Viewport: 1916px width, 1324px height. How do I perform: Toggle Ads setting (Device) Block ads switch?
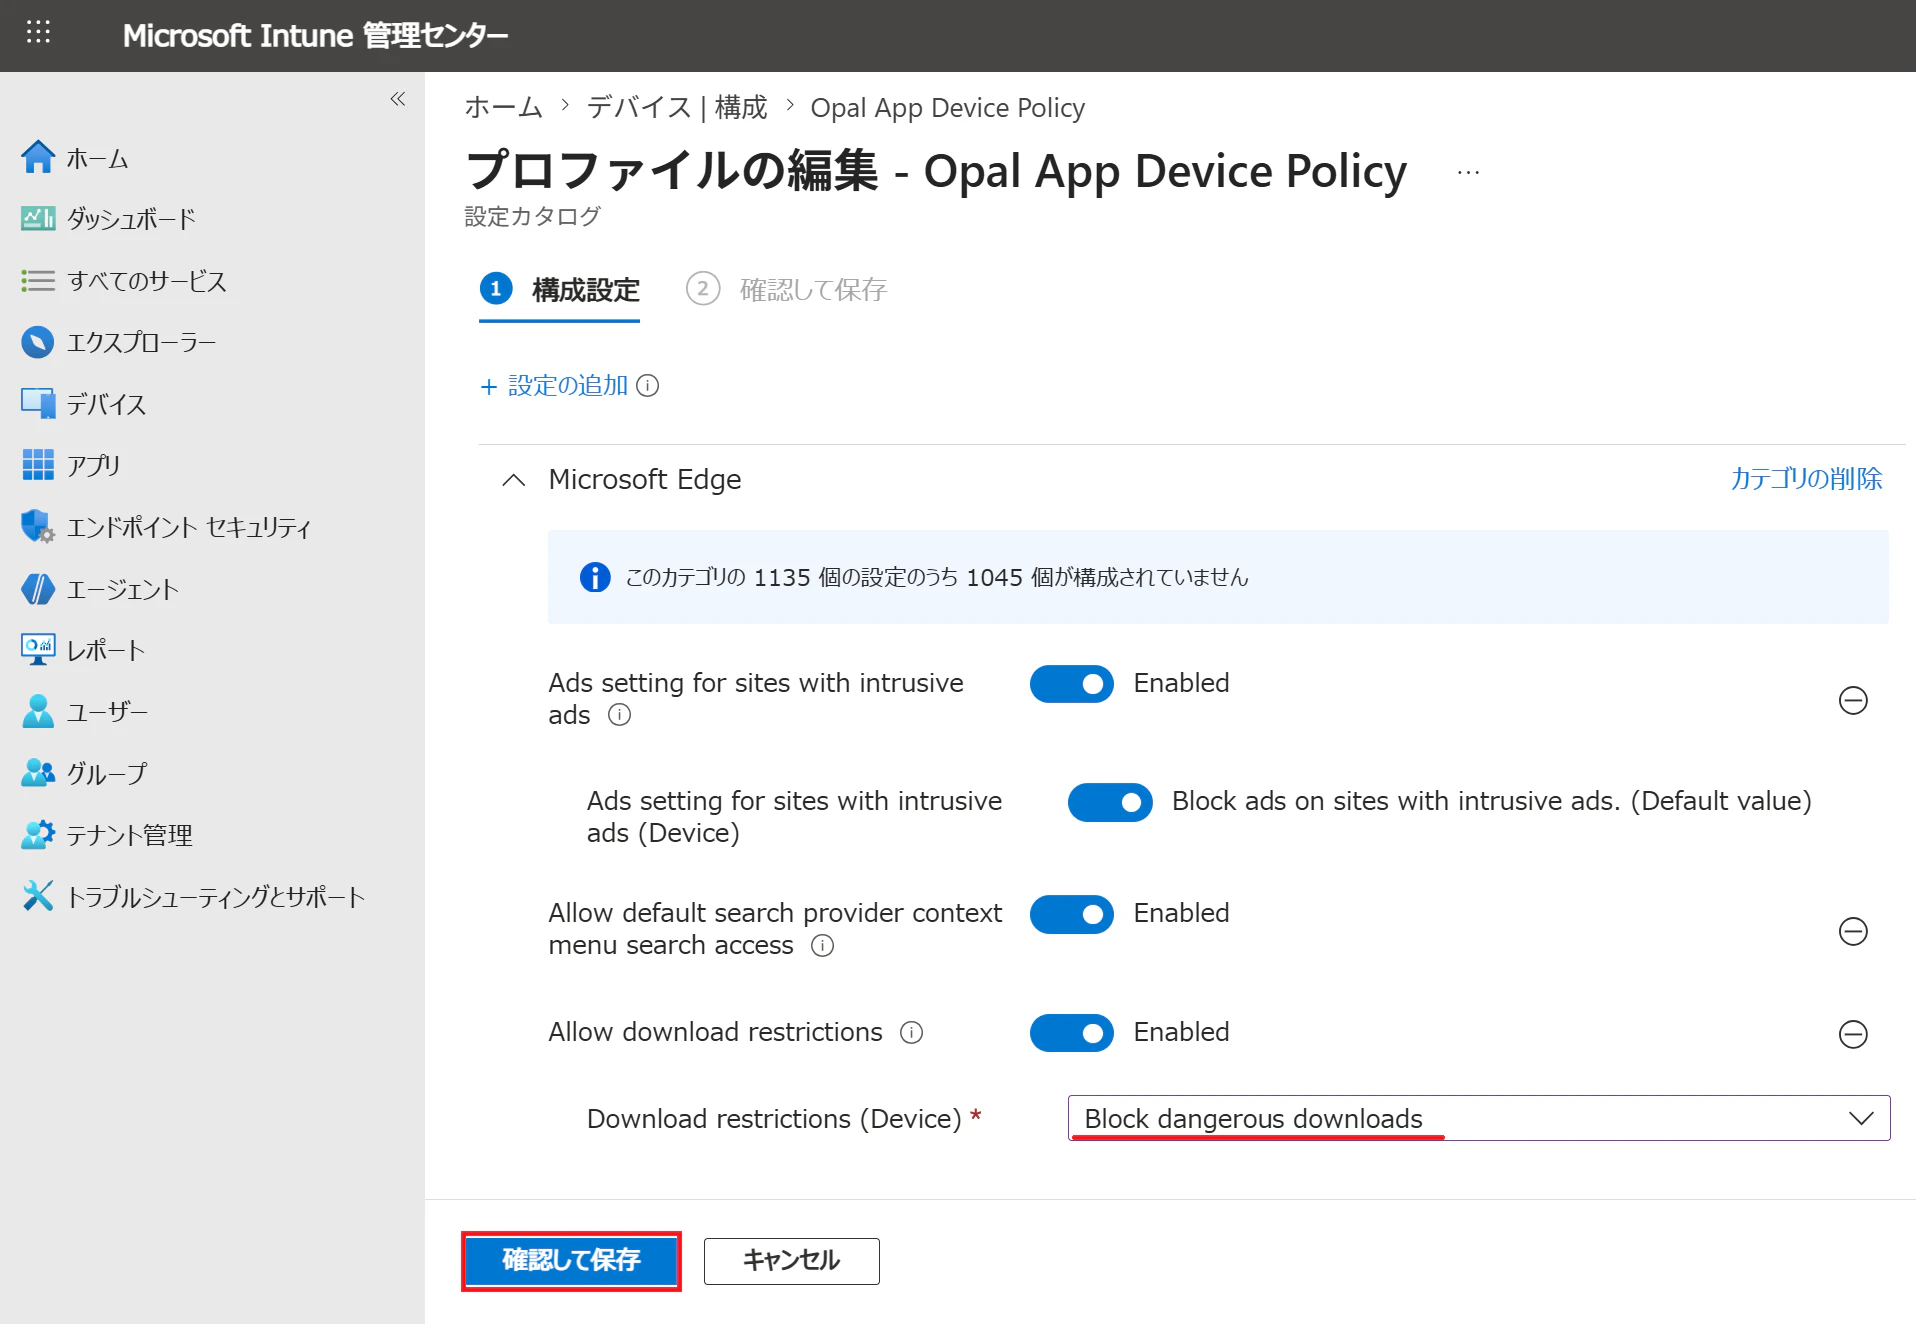pos(1110,802)
